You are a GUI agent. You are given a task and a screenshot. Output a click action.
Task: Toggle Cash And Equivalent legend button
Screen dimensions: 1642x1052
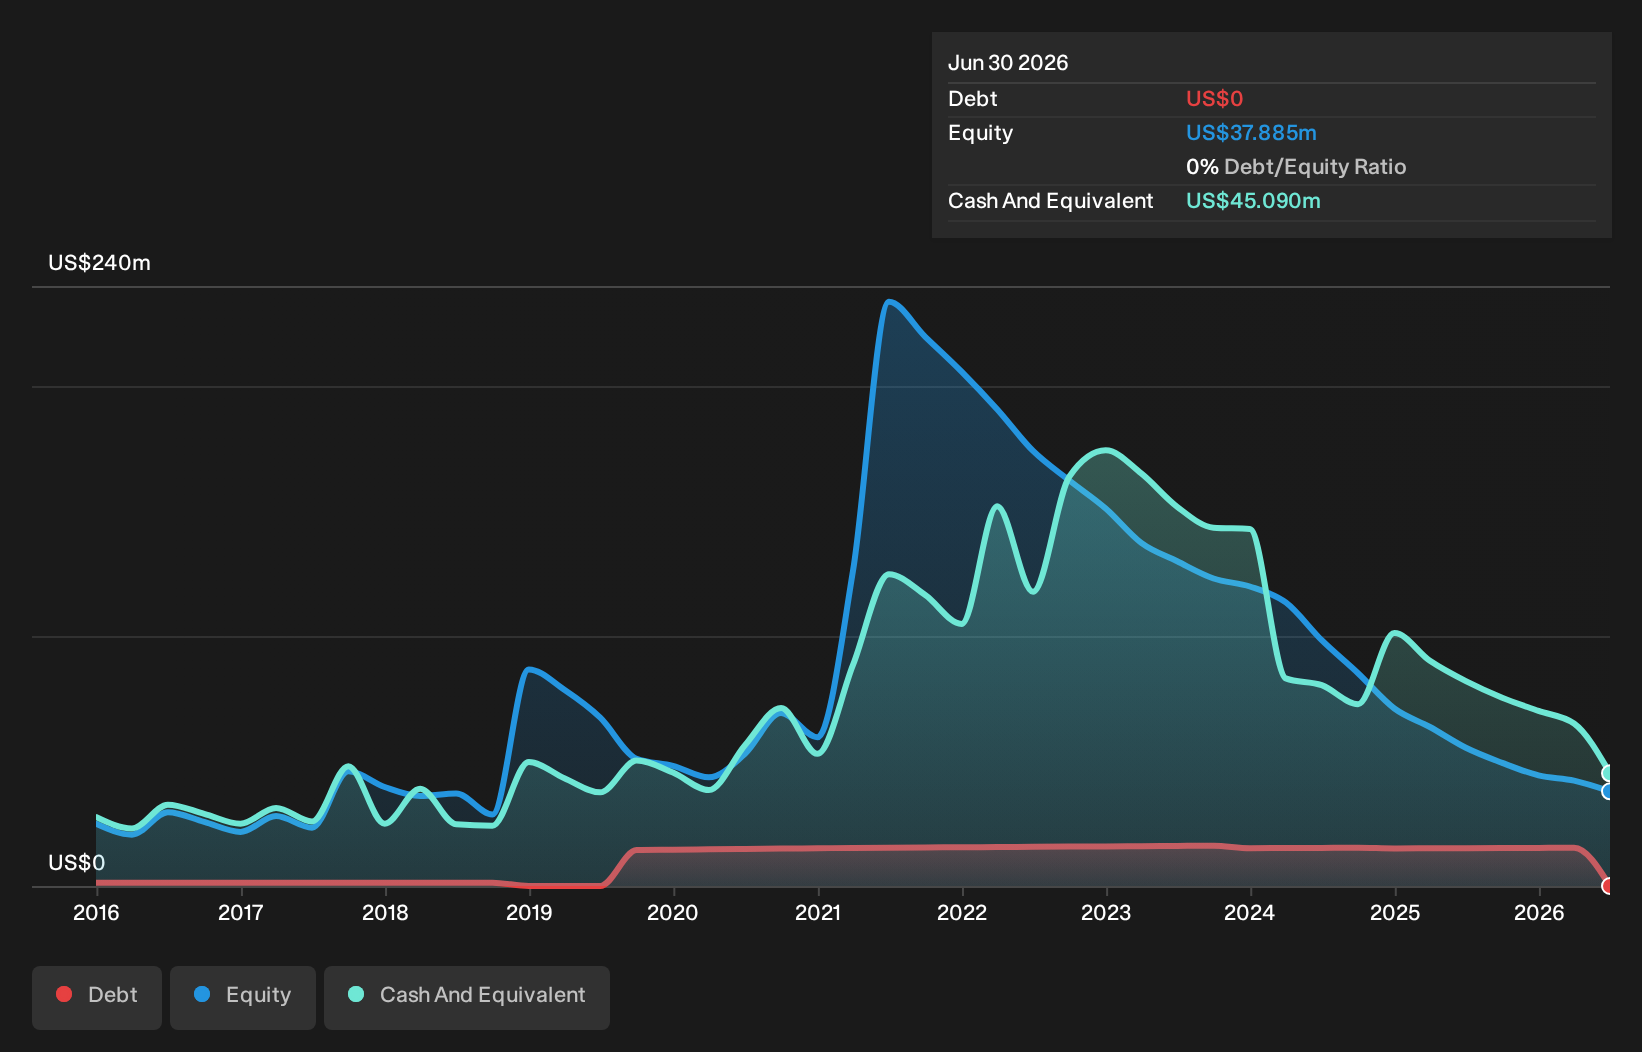point(467,997)
